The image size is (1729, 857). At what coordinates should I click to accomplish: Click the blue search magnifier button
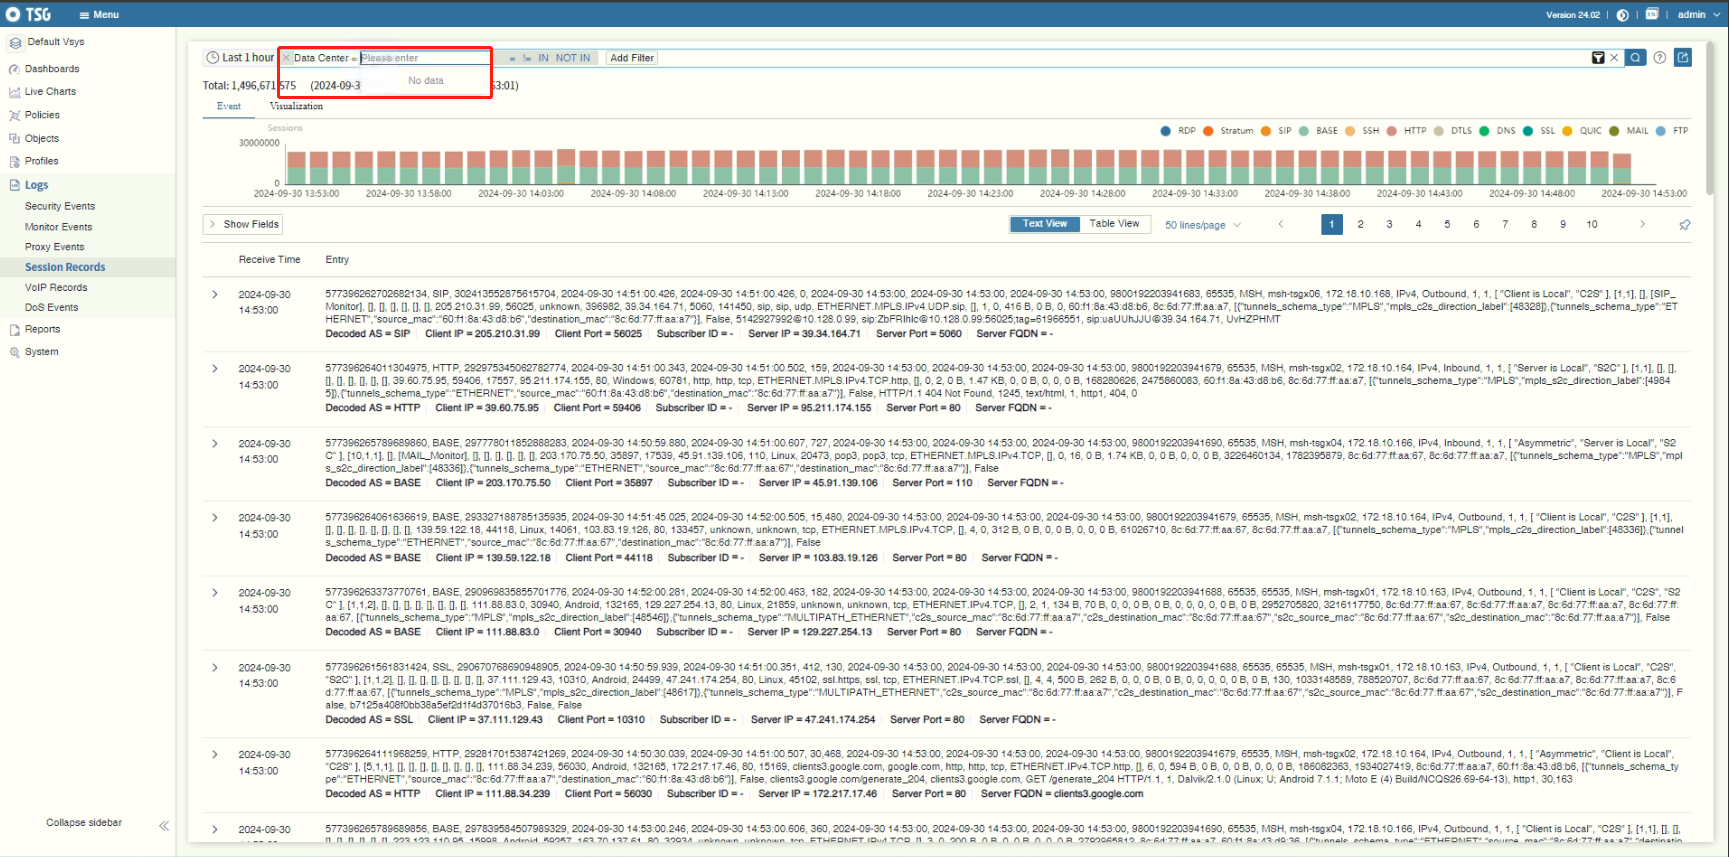pyautogui.click(x=1635, y=58)
